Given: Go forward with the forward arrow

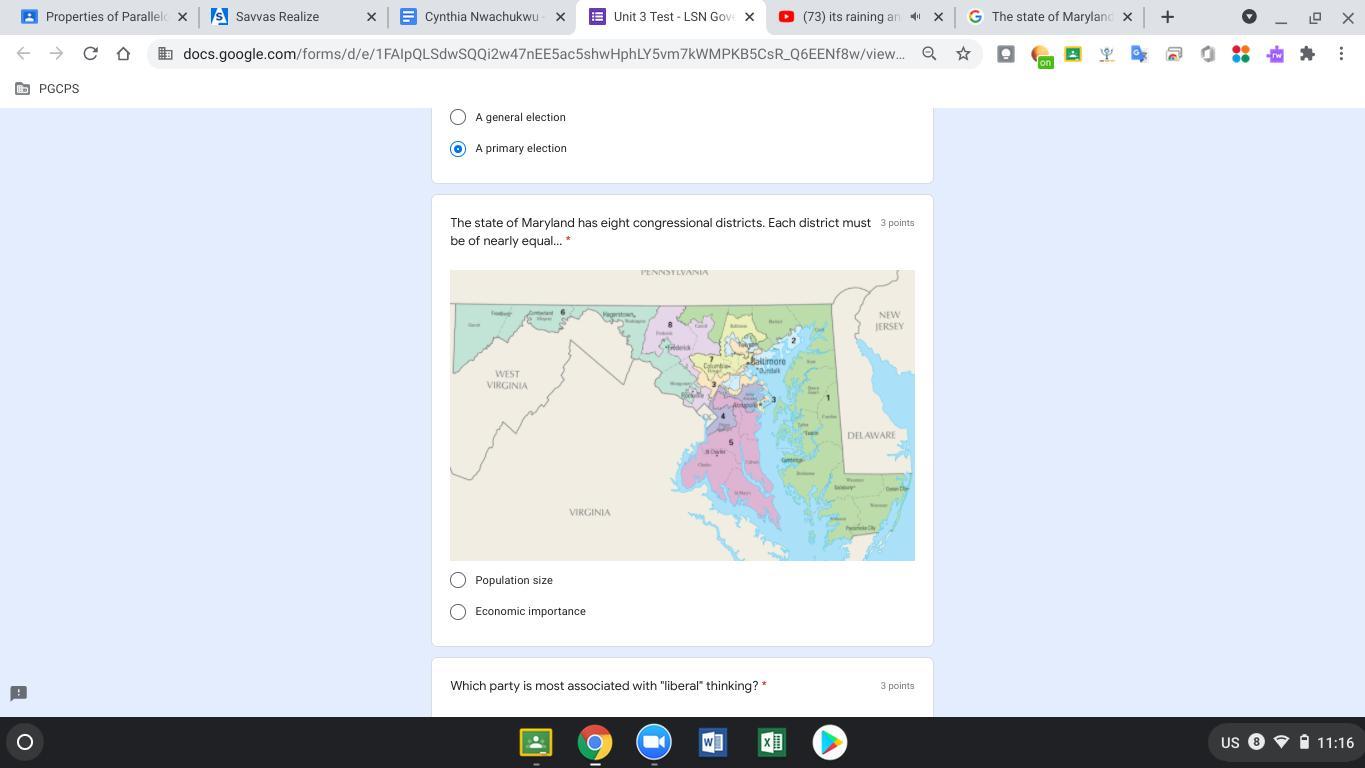Looking at the screenshot, I should pyautogui.click(x=56, y=54).
